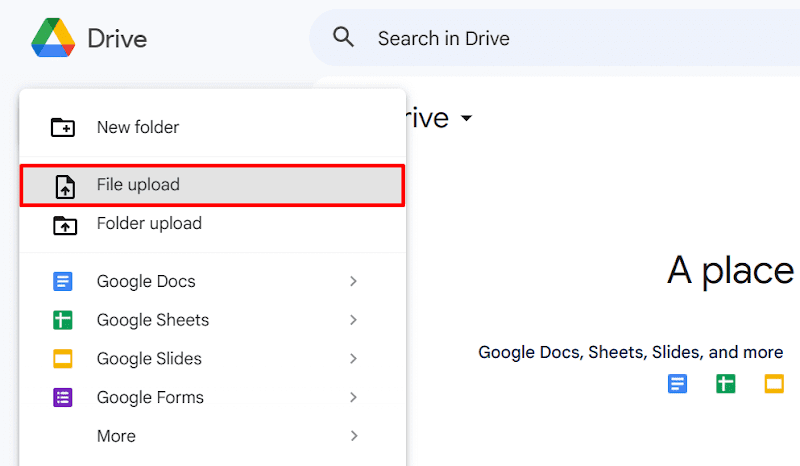Select Folder upload menu entry

(x=149, y=224)
